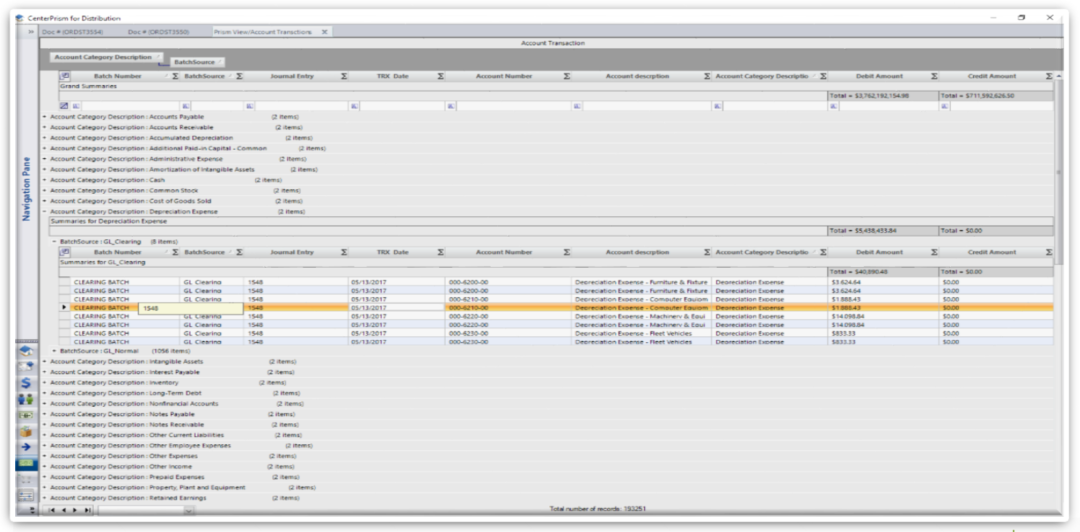Click the BatchSource group-by button
The image size is (1080, 532).
click(196, 62)
